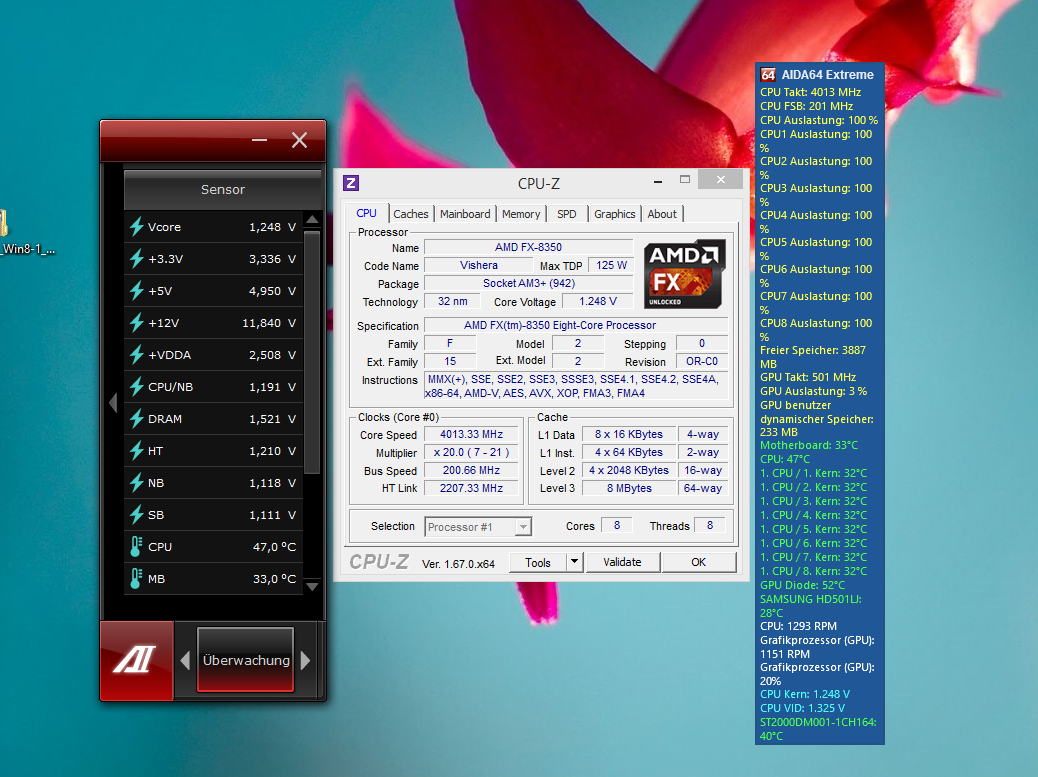Click the CPU thermometer icon
1038x777 pixels.
[x=136, y=547]
